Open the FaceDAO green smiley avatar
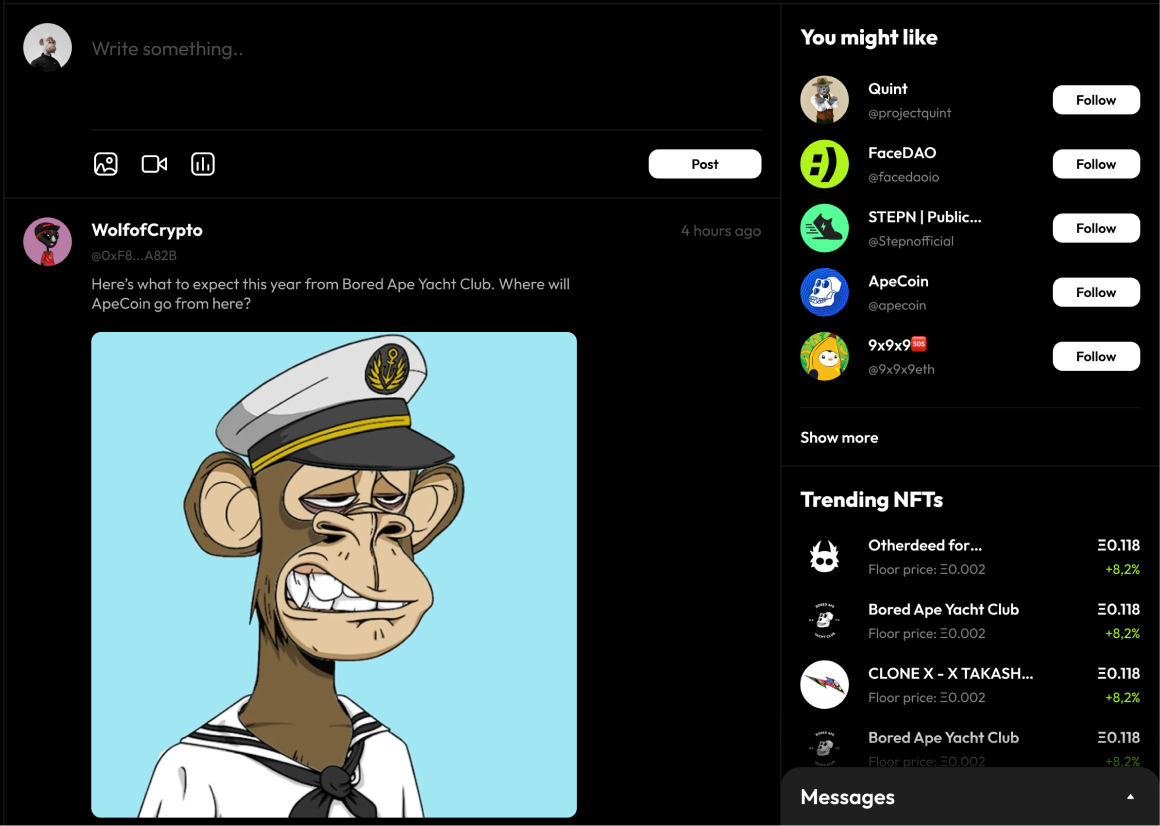This screenshot has width=1160, height=826. click(825, 164)
